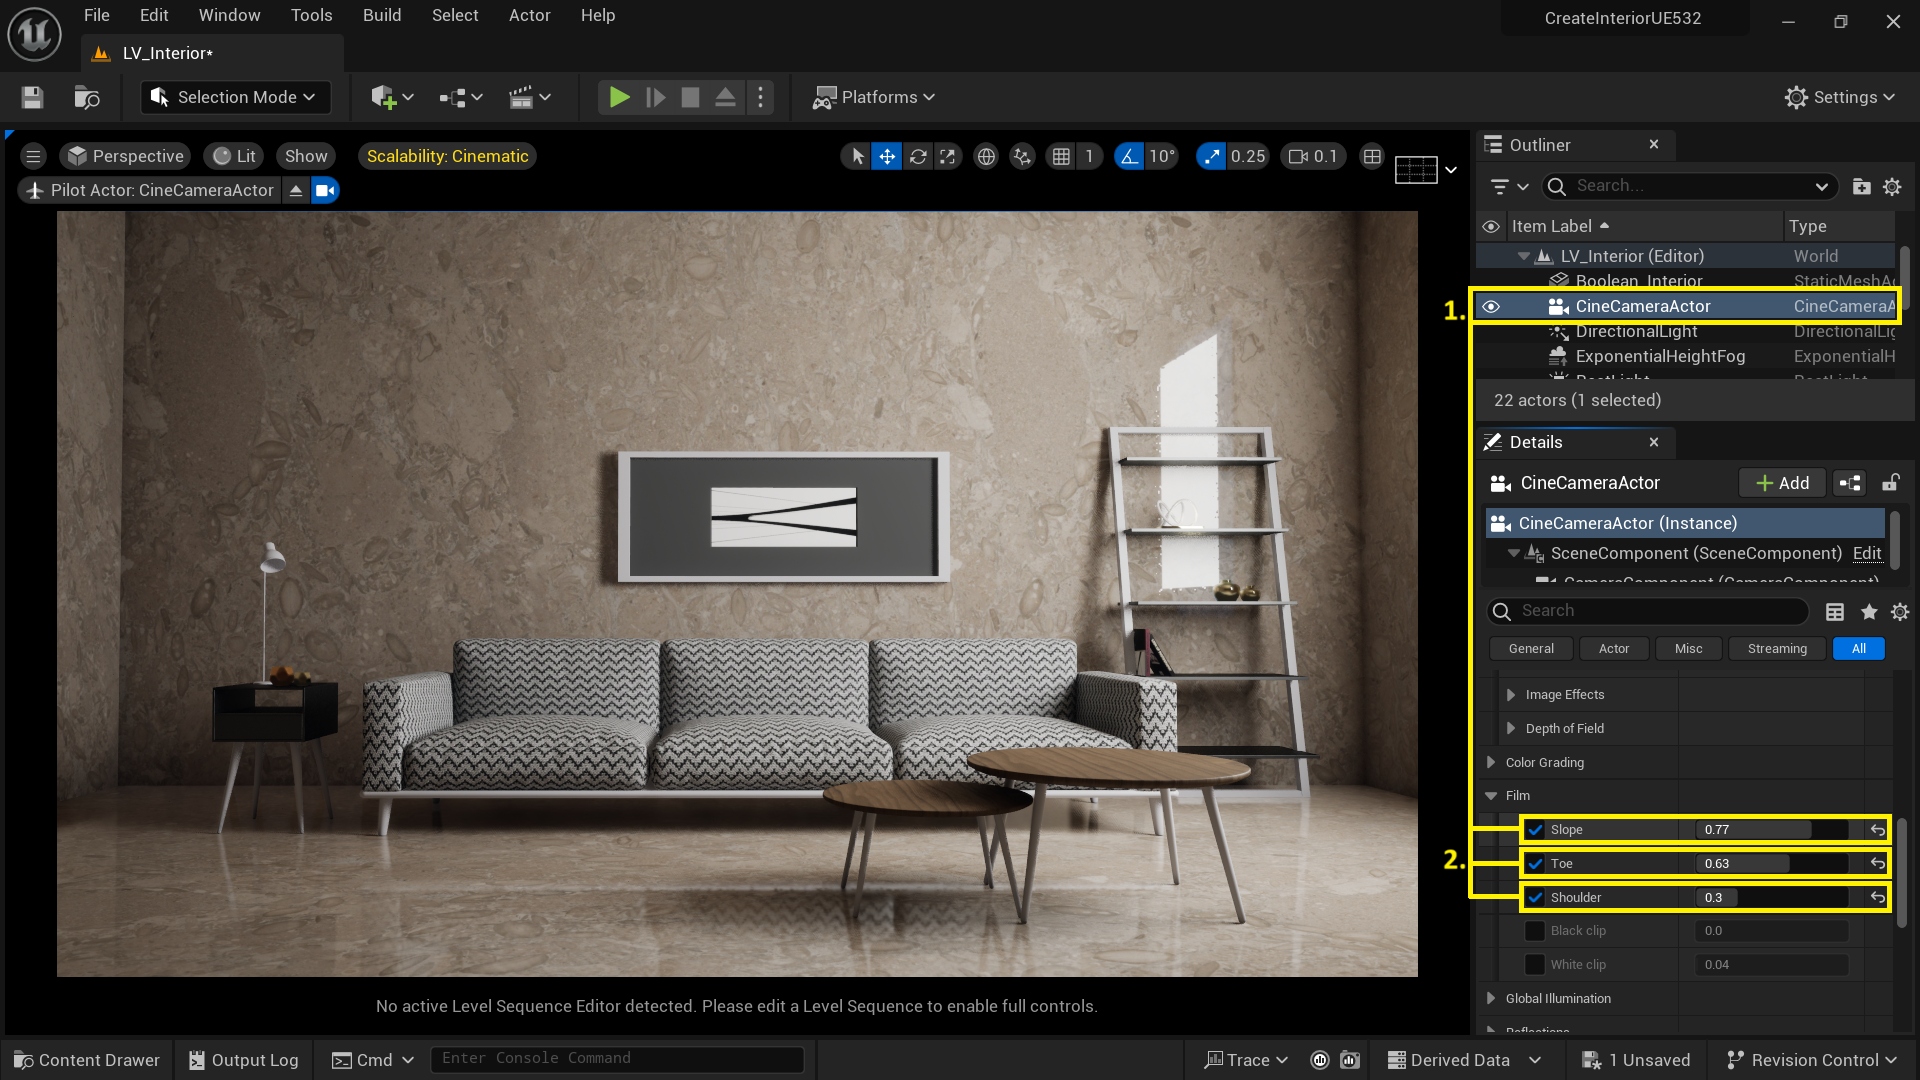Expand the Global Illumination section
Screen dimensions: 1920x1080
[1489, 998]
